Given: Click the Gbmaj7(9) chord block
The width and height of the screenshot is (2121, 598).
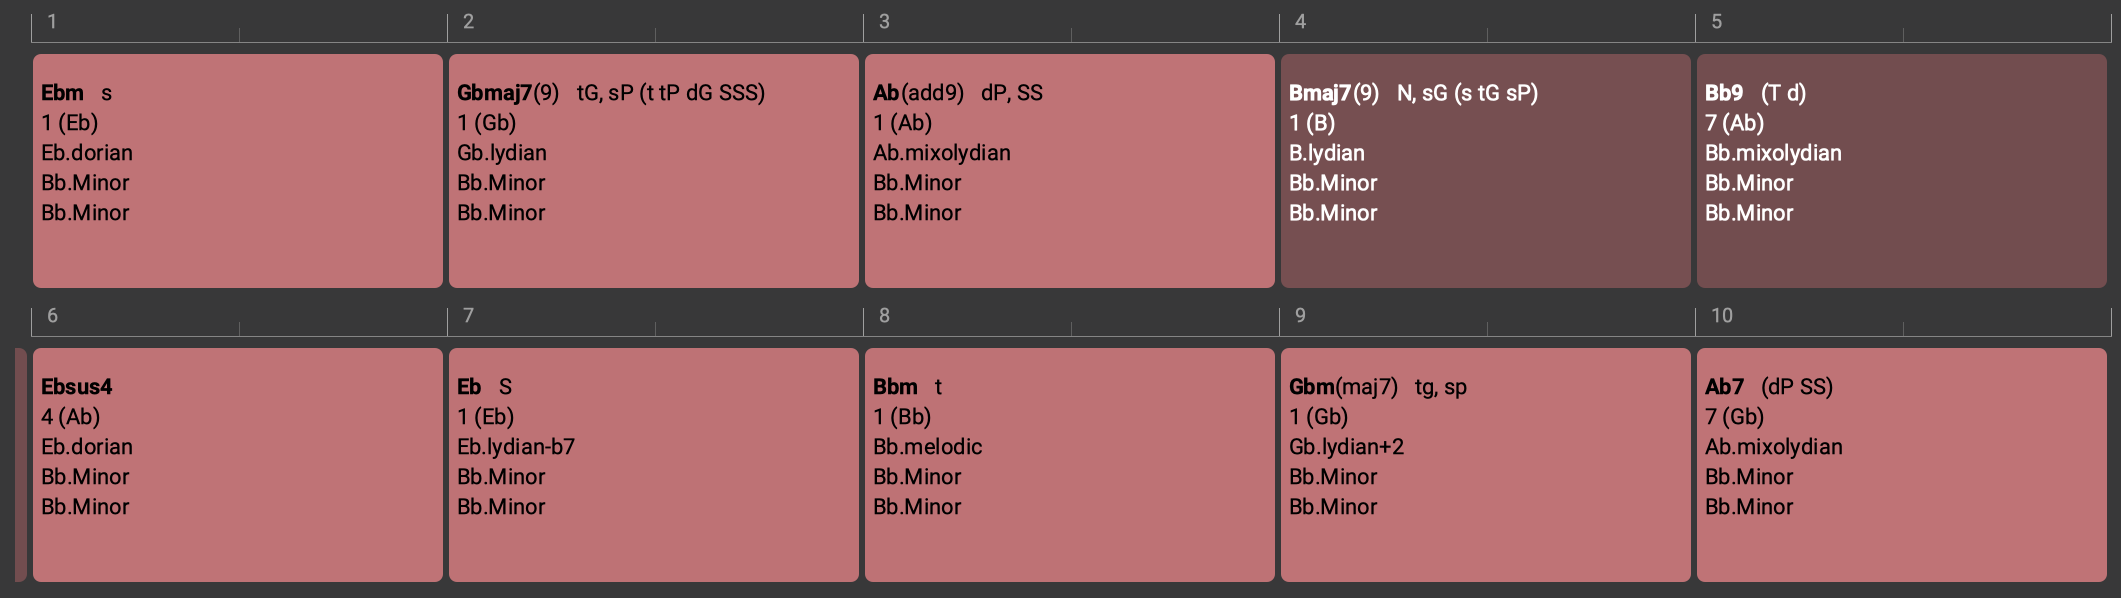Looking at the screenshot, I should point(653,171).
